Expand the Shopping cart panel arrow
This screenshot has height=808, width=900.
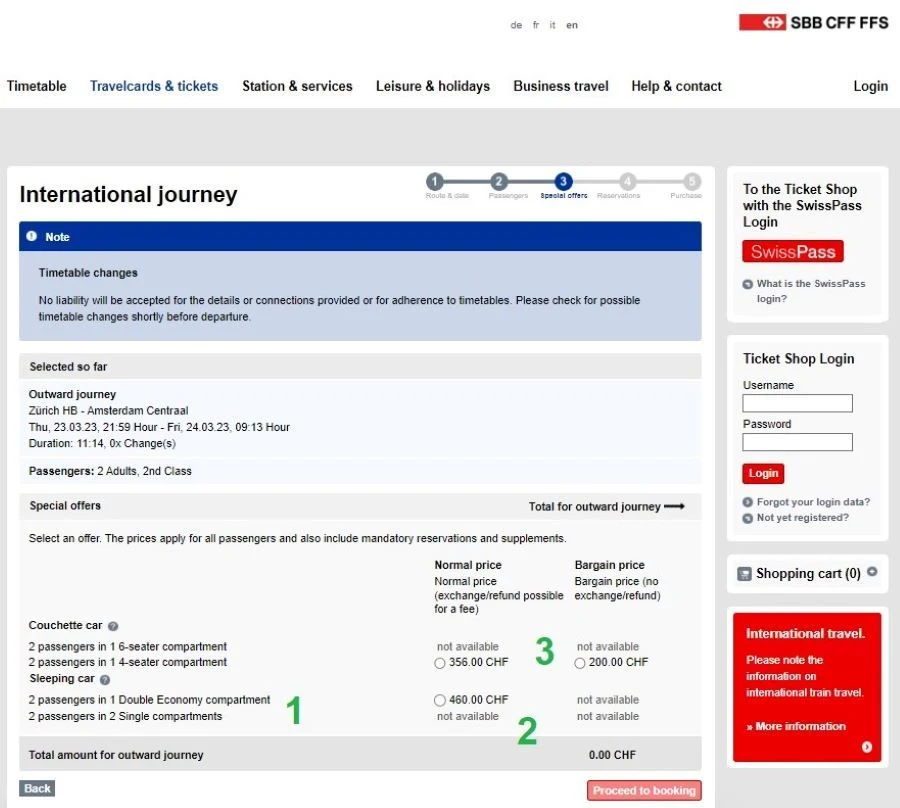(872, 573)
